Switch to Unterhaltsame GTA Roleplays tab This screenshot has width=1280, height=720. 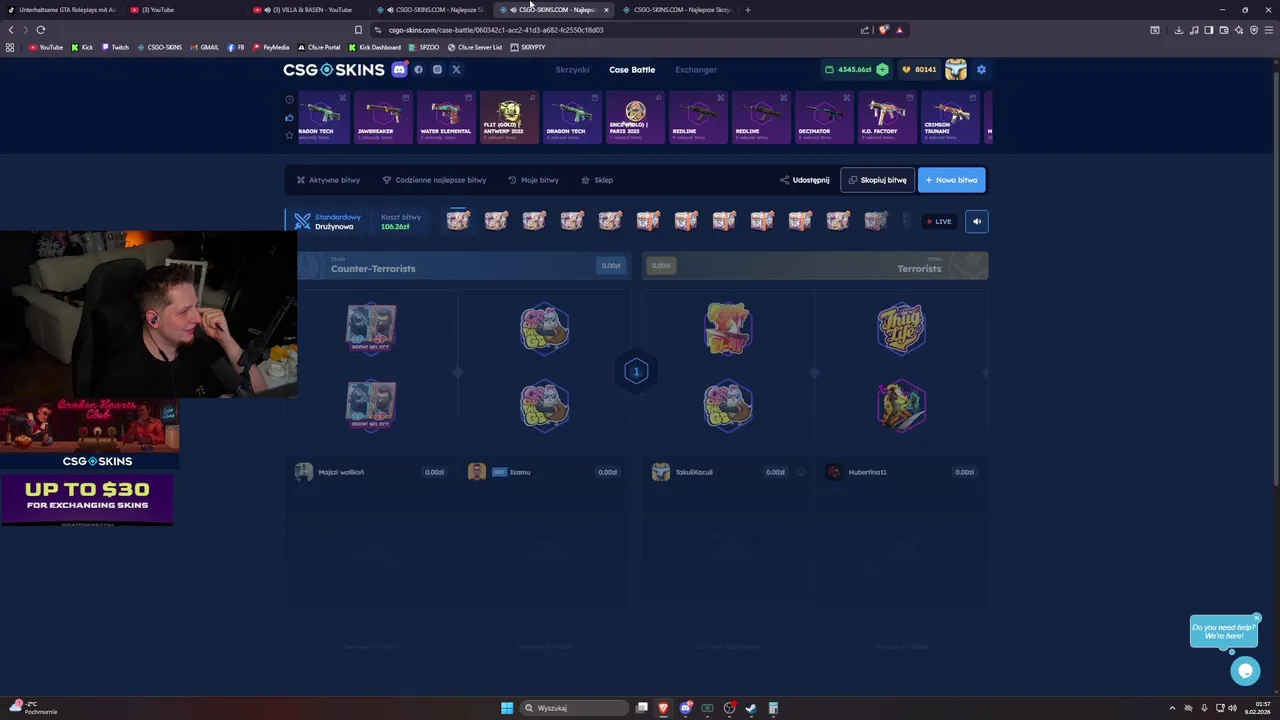62,10
